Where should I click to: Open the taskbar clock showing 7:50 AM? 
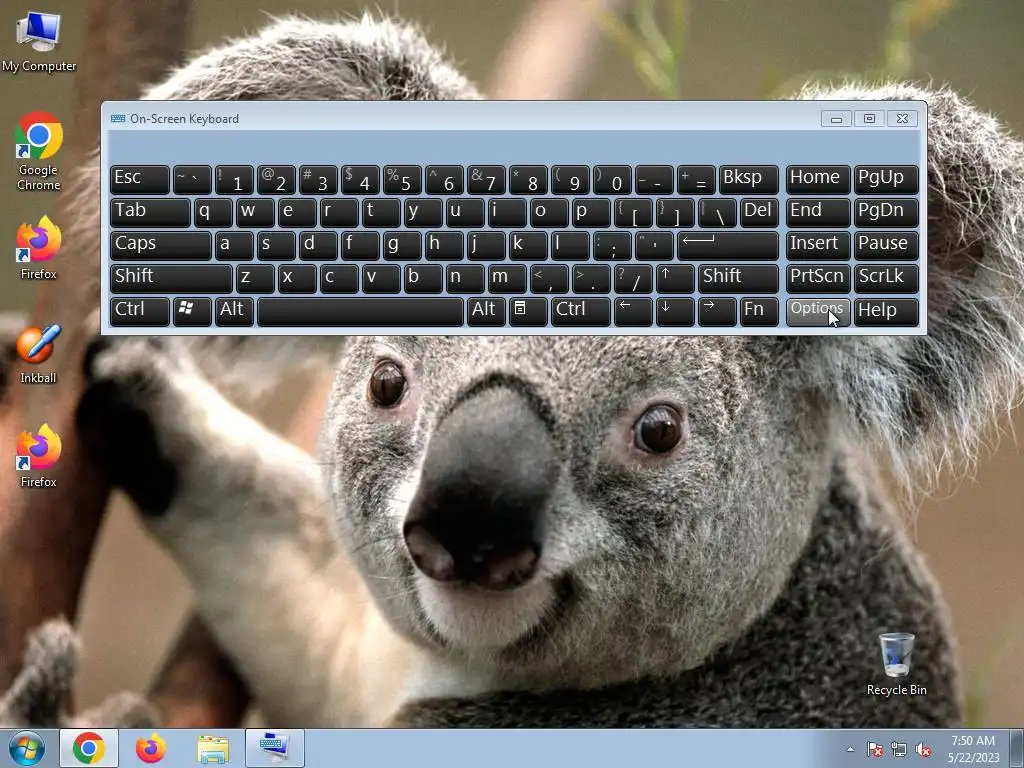tap(973, 748)
